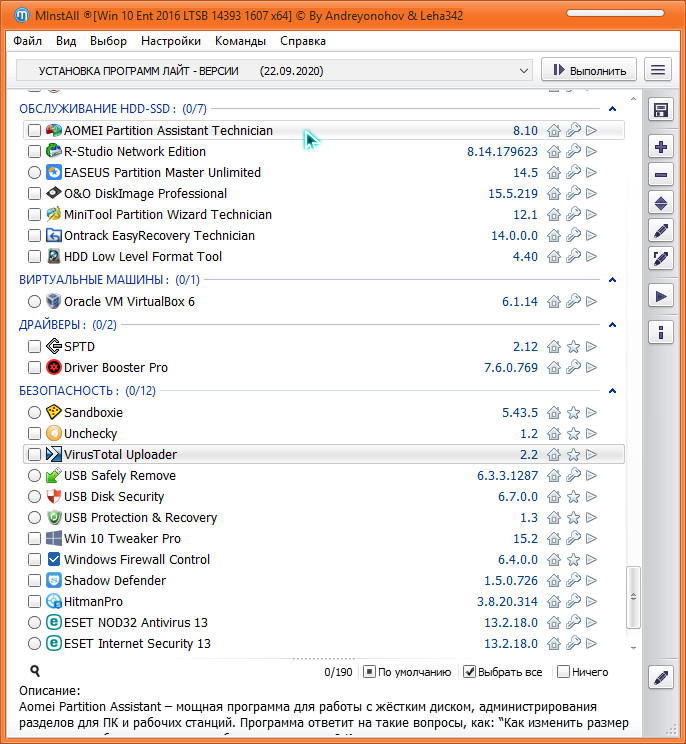Click the play icon in right sidebar
Screen dimensions: 686x744
(x=660, y=296)
